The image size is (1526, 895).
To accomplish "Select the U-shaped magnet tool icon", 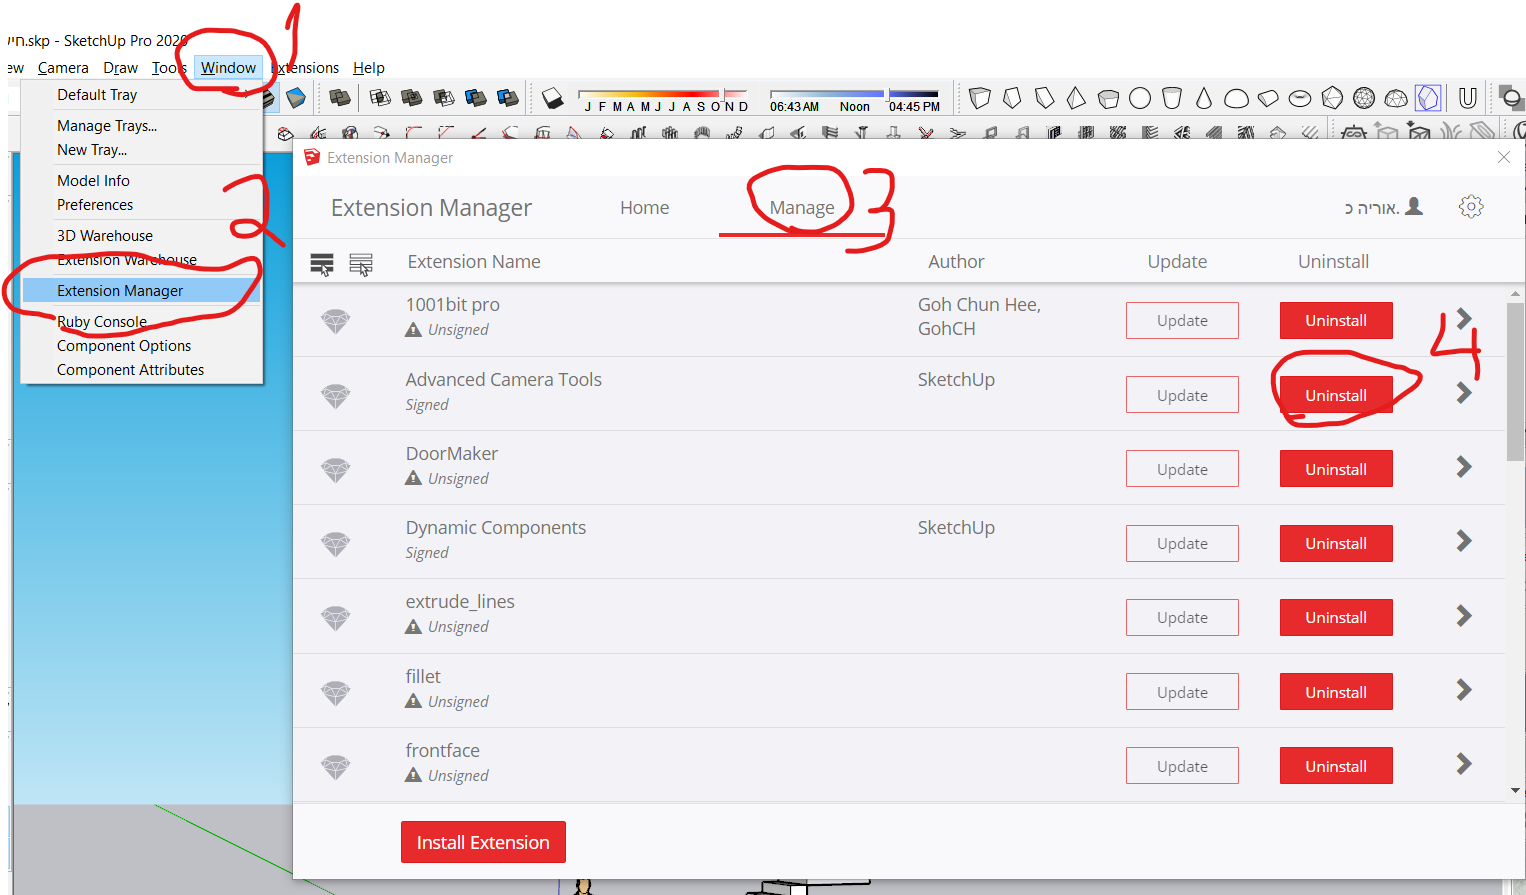I will coord(1468,98).
